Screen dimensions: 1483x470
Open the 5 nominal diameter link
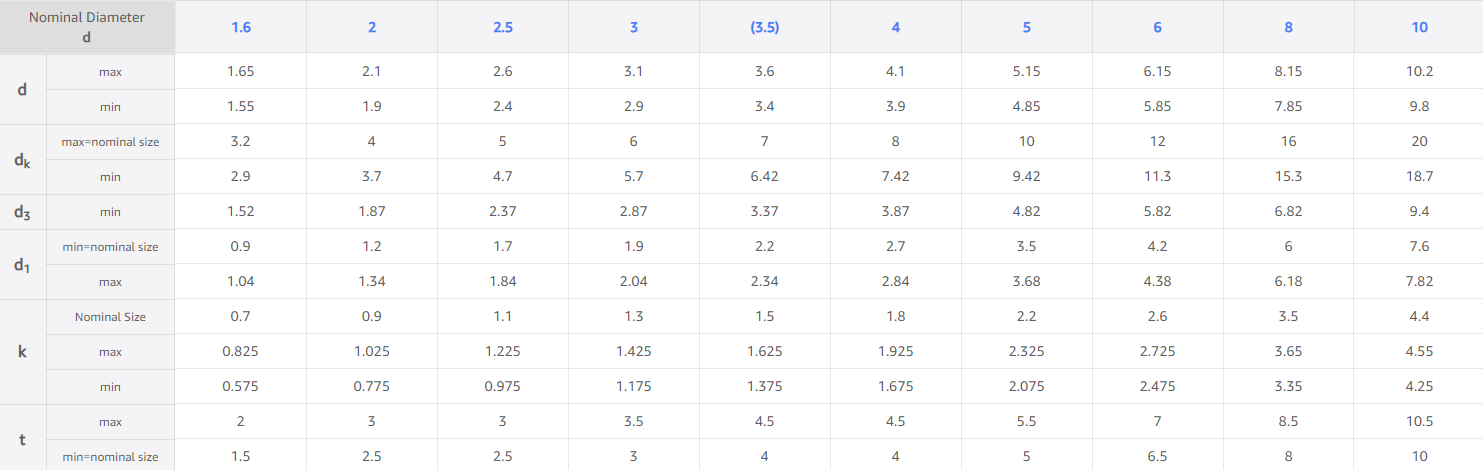1027,27
